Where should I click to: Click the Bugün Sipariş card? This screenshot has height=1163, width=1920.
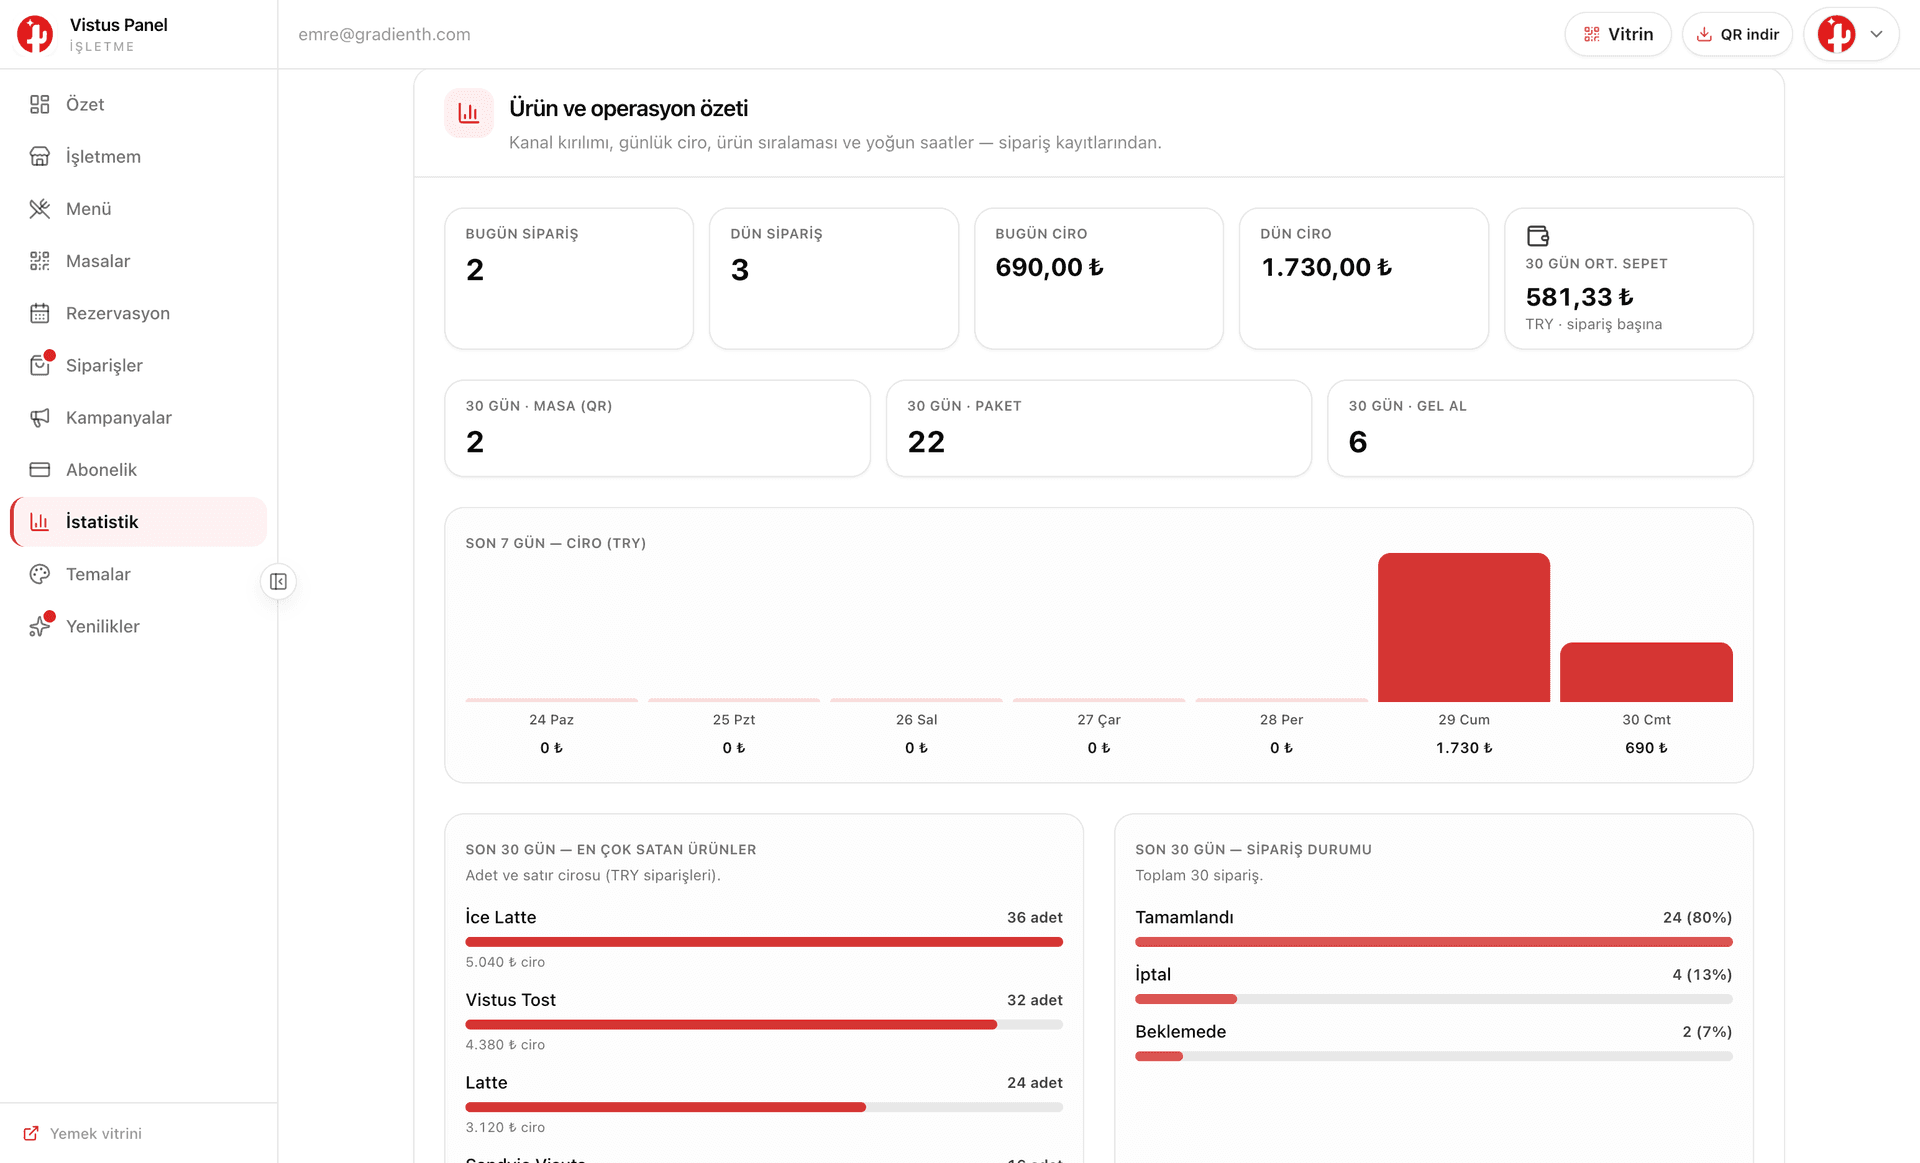(x=569, y=279)
